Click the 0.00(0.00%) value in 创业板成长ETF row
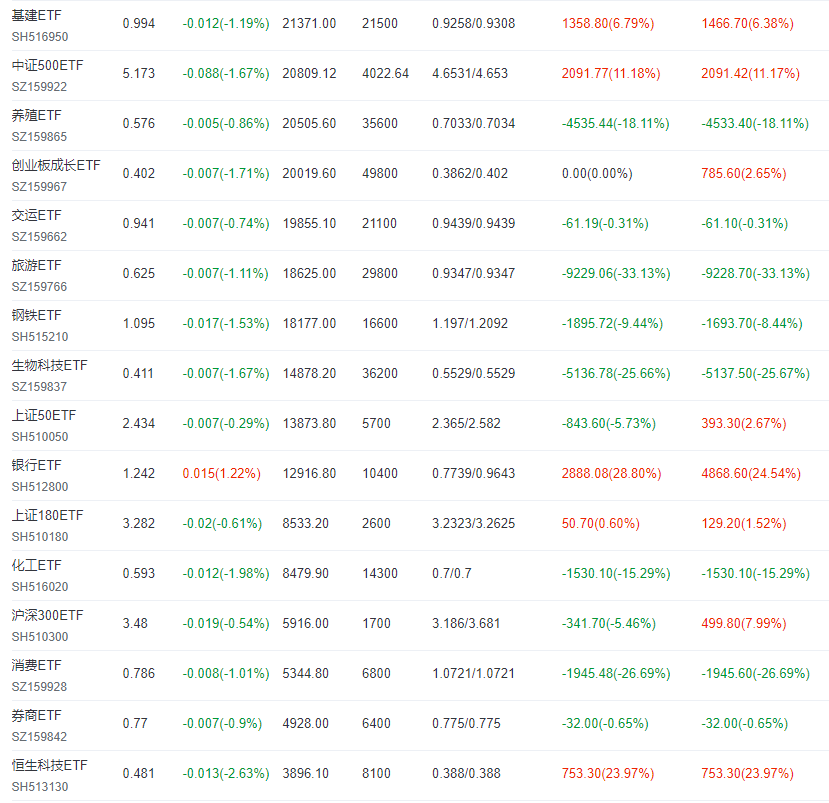Image resolution: width=829 pixels, height=803 pixels. click(597, 174)
